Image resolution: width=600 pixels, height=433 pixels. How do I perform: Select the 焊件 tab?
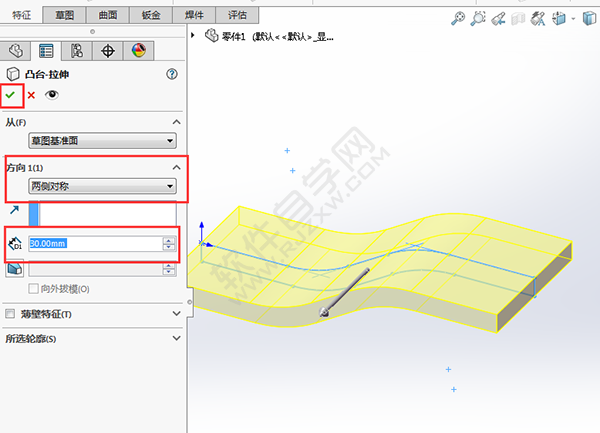(x=194, y=15)
